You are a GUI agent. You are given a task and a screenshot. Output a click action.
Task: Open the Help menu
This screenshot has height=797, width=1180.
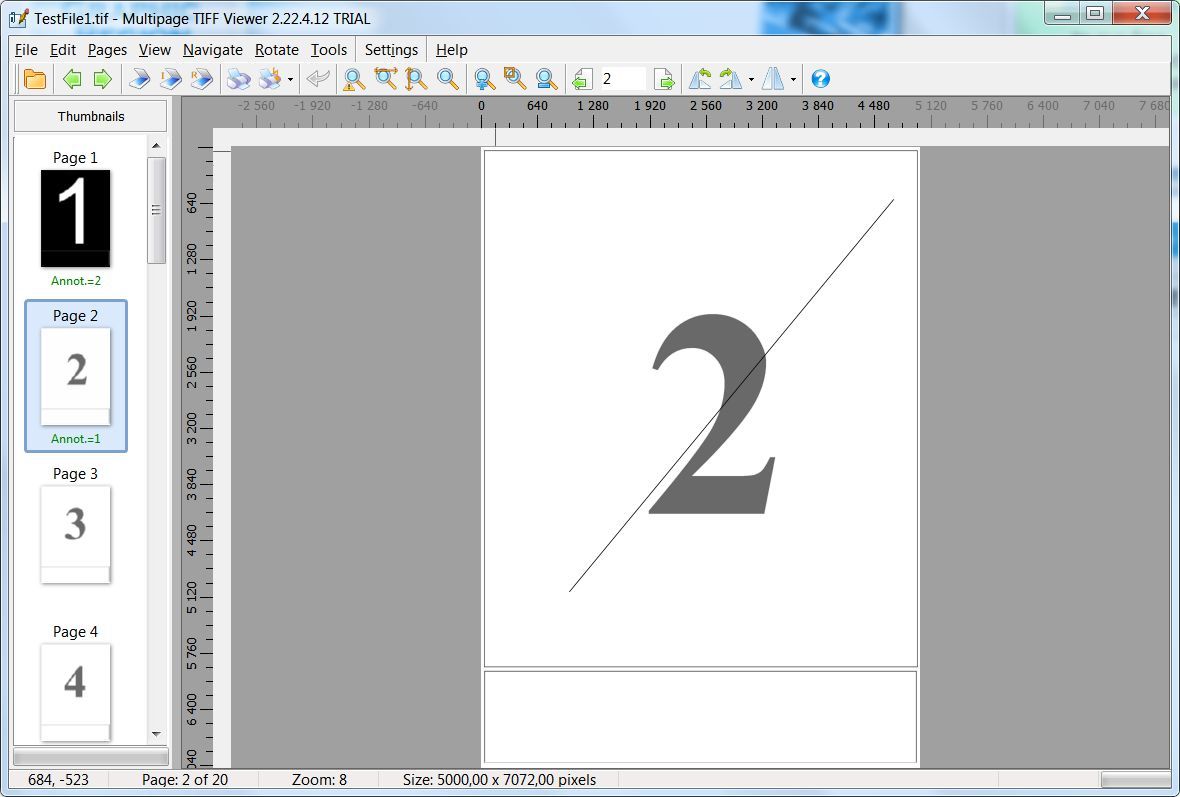(452, 50)
